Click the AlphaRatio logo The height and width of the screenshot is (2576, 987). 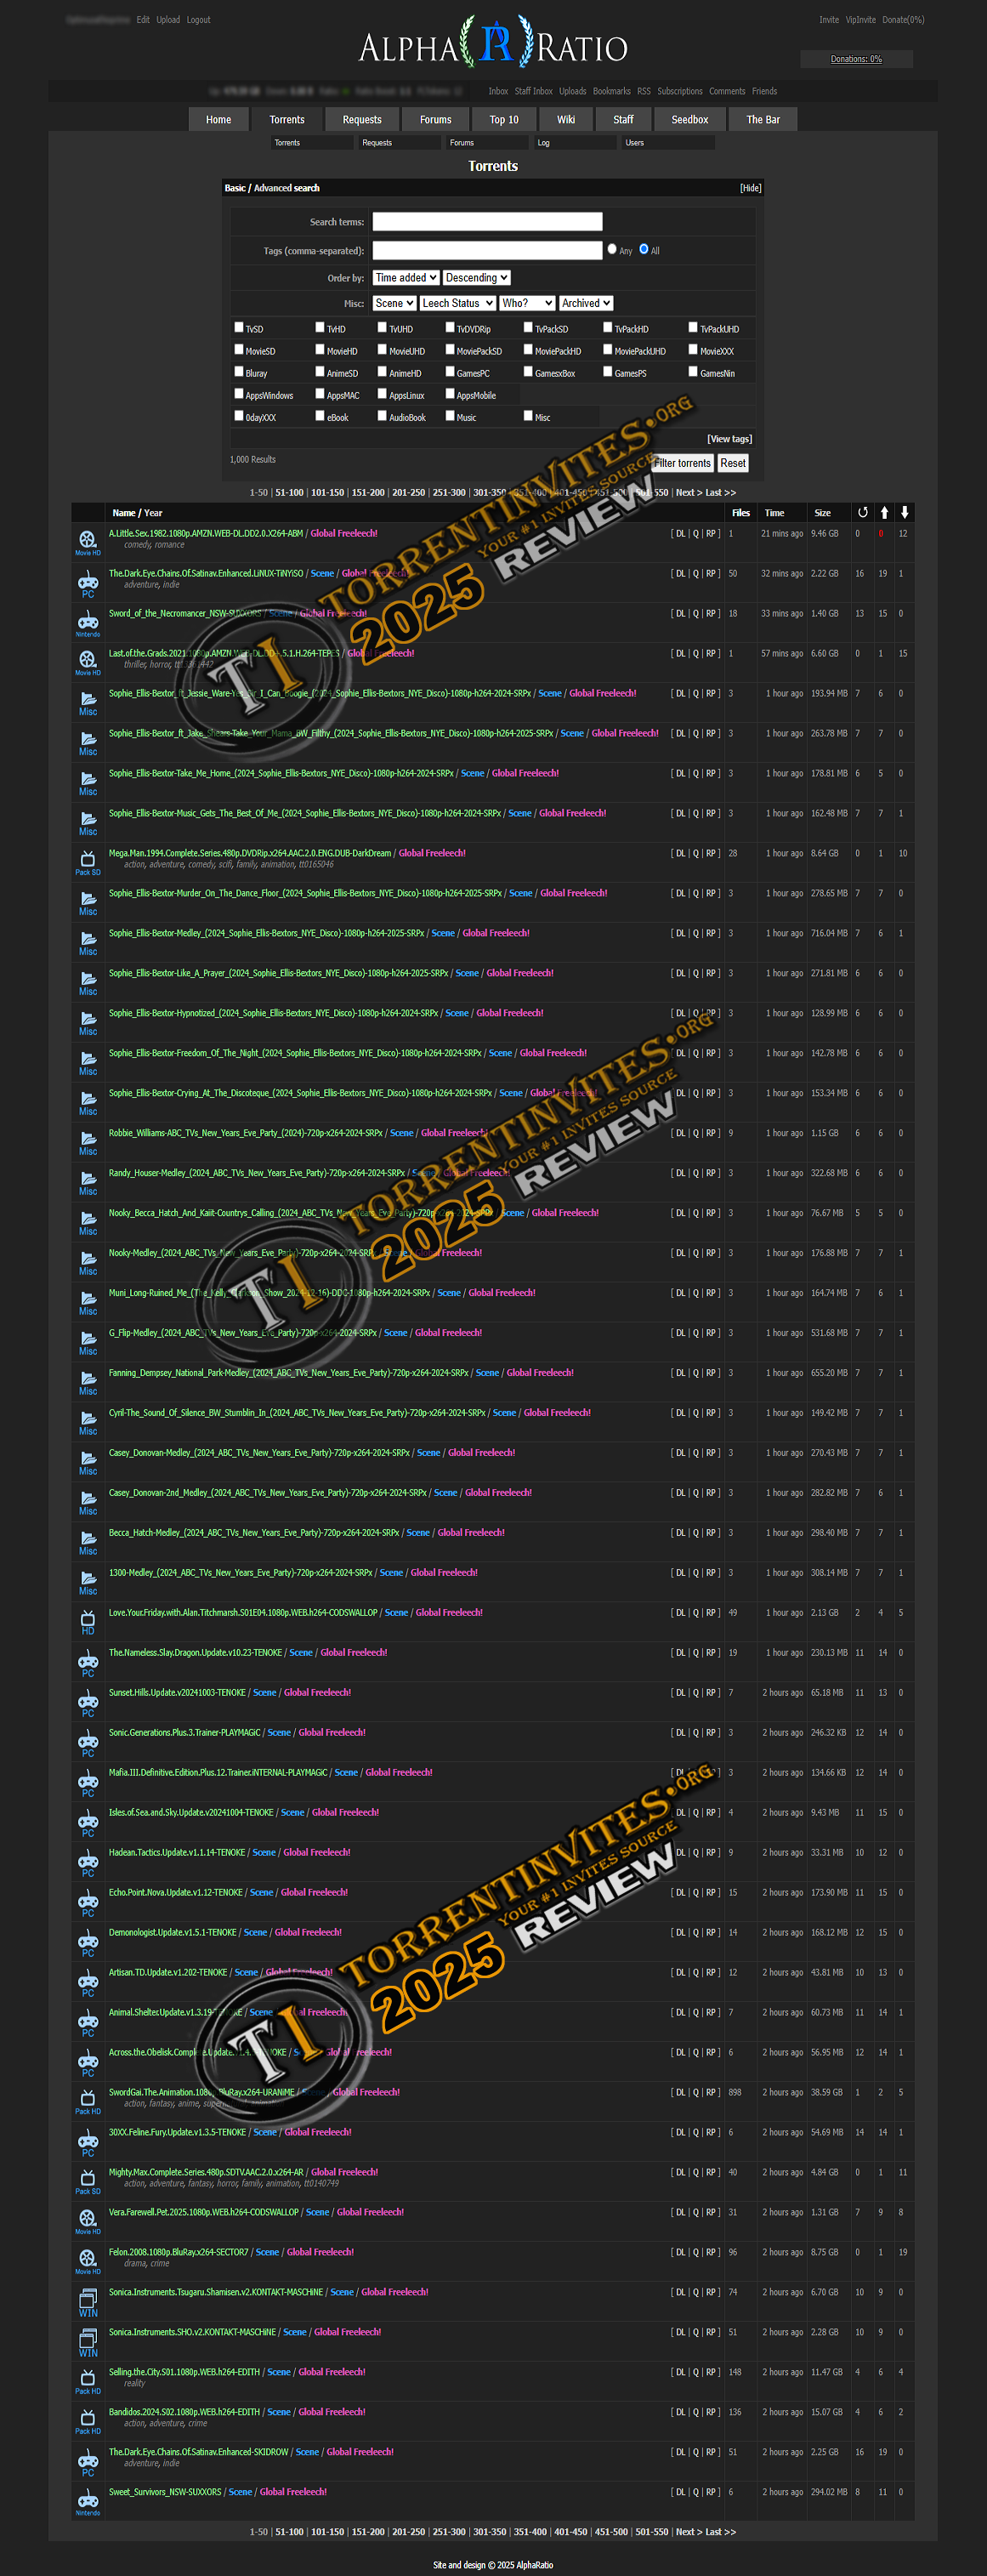(493, 44)
